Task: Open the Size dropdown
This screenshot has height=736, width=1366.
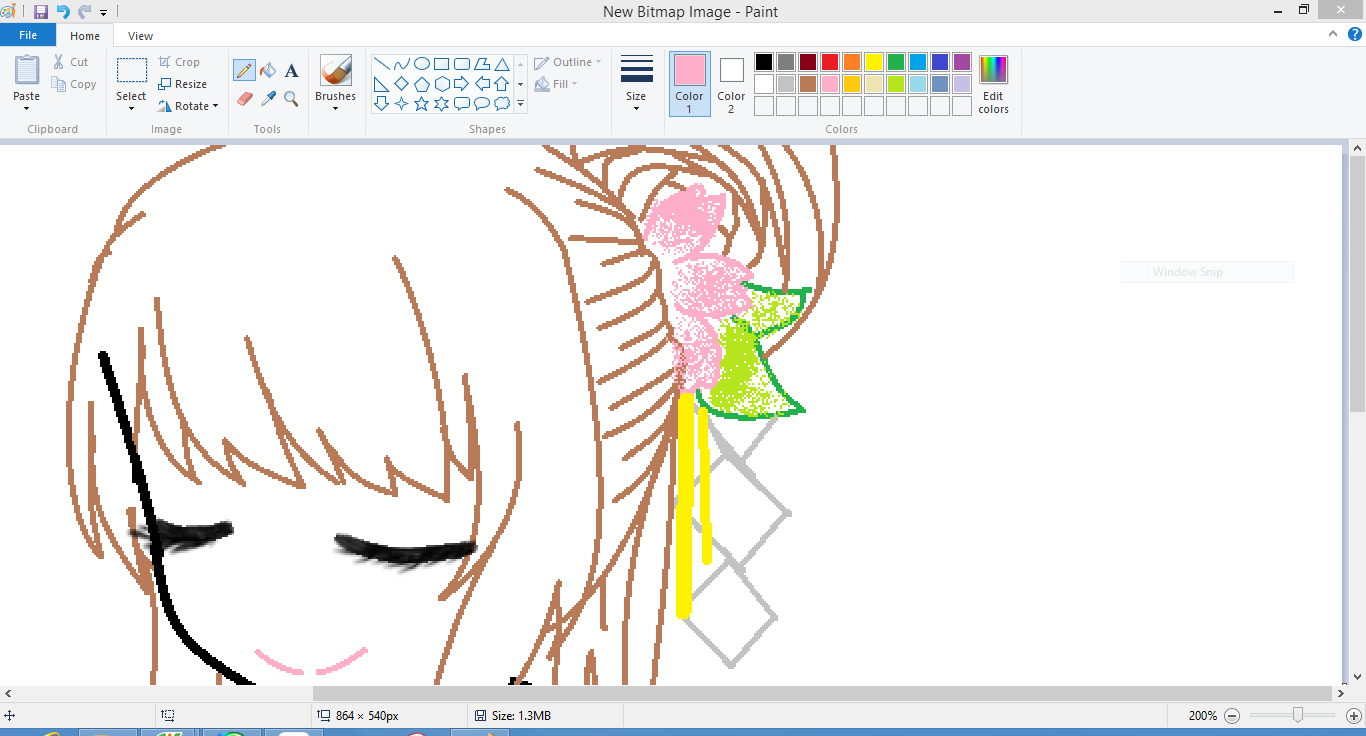Action: pos(636,108)
